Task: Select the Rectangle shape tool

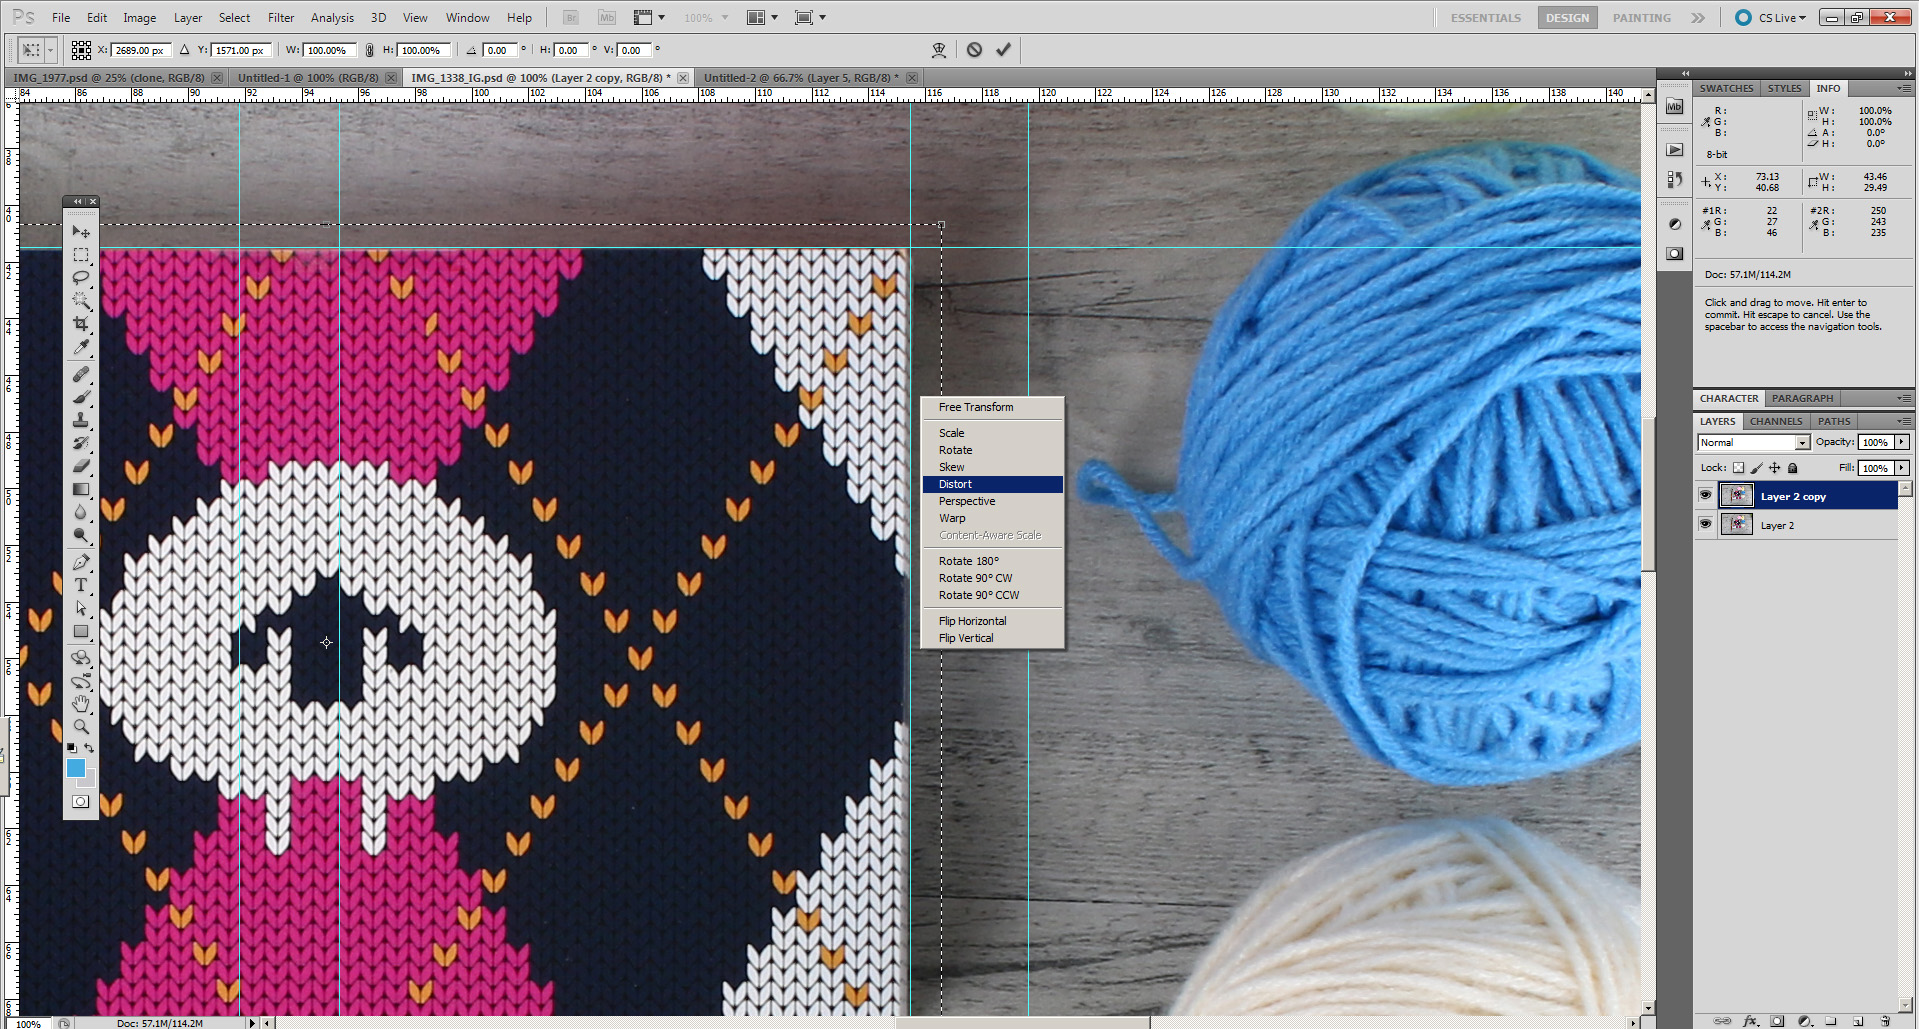Action: (81, 631)
